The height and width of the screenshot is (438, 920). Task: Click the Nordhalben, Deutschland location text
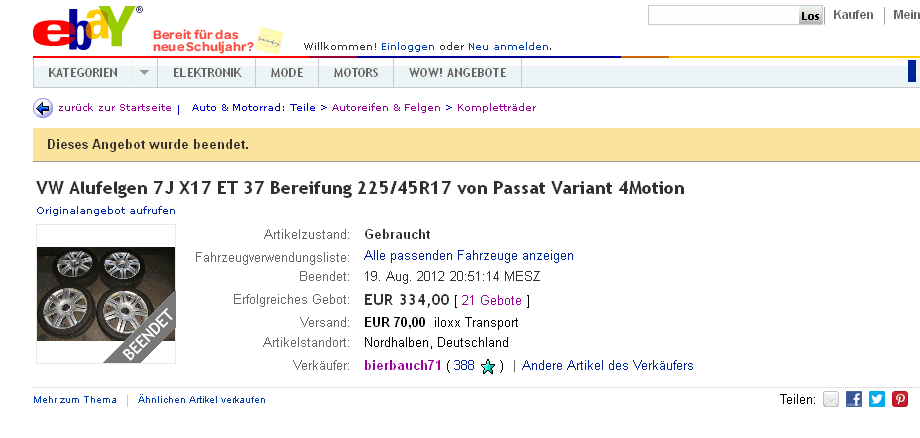437,342
